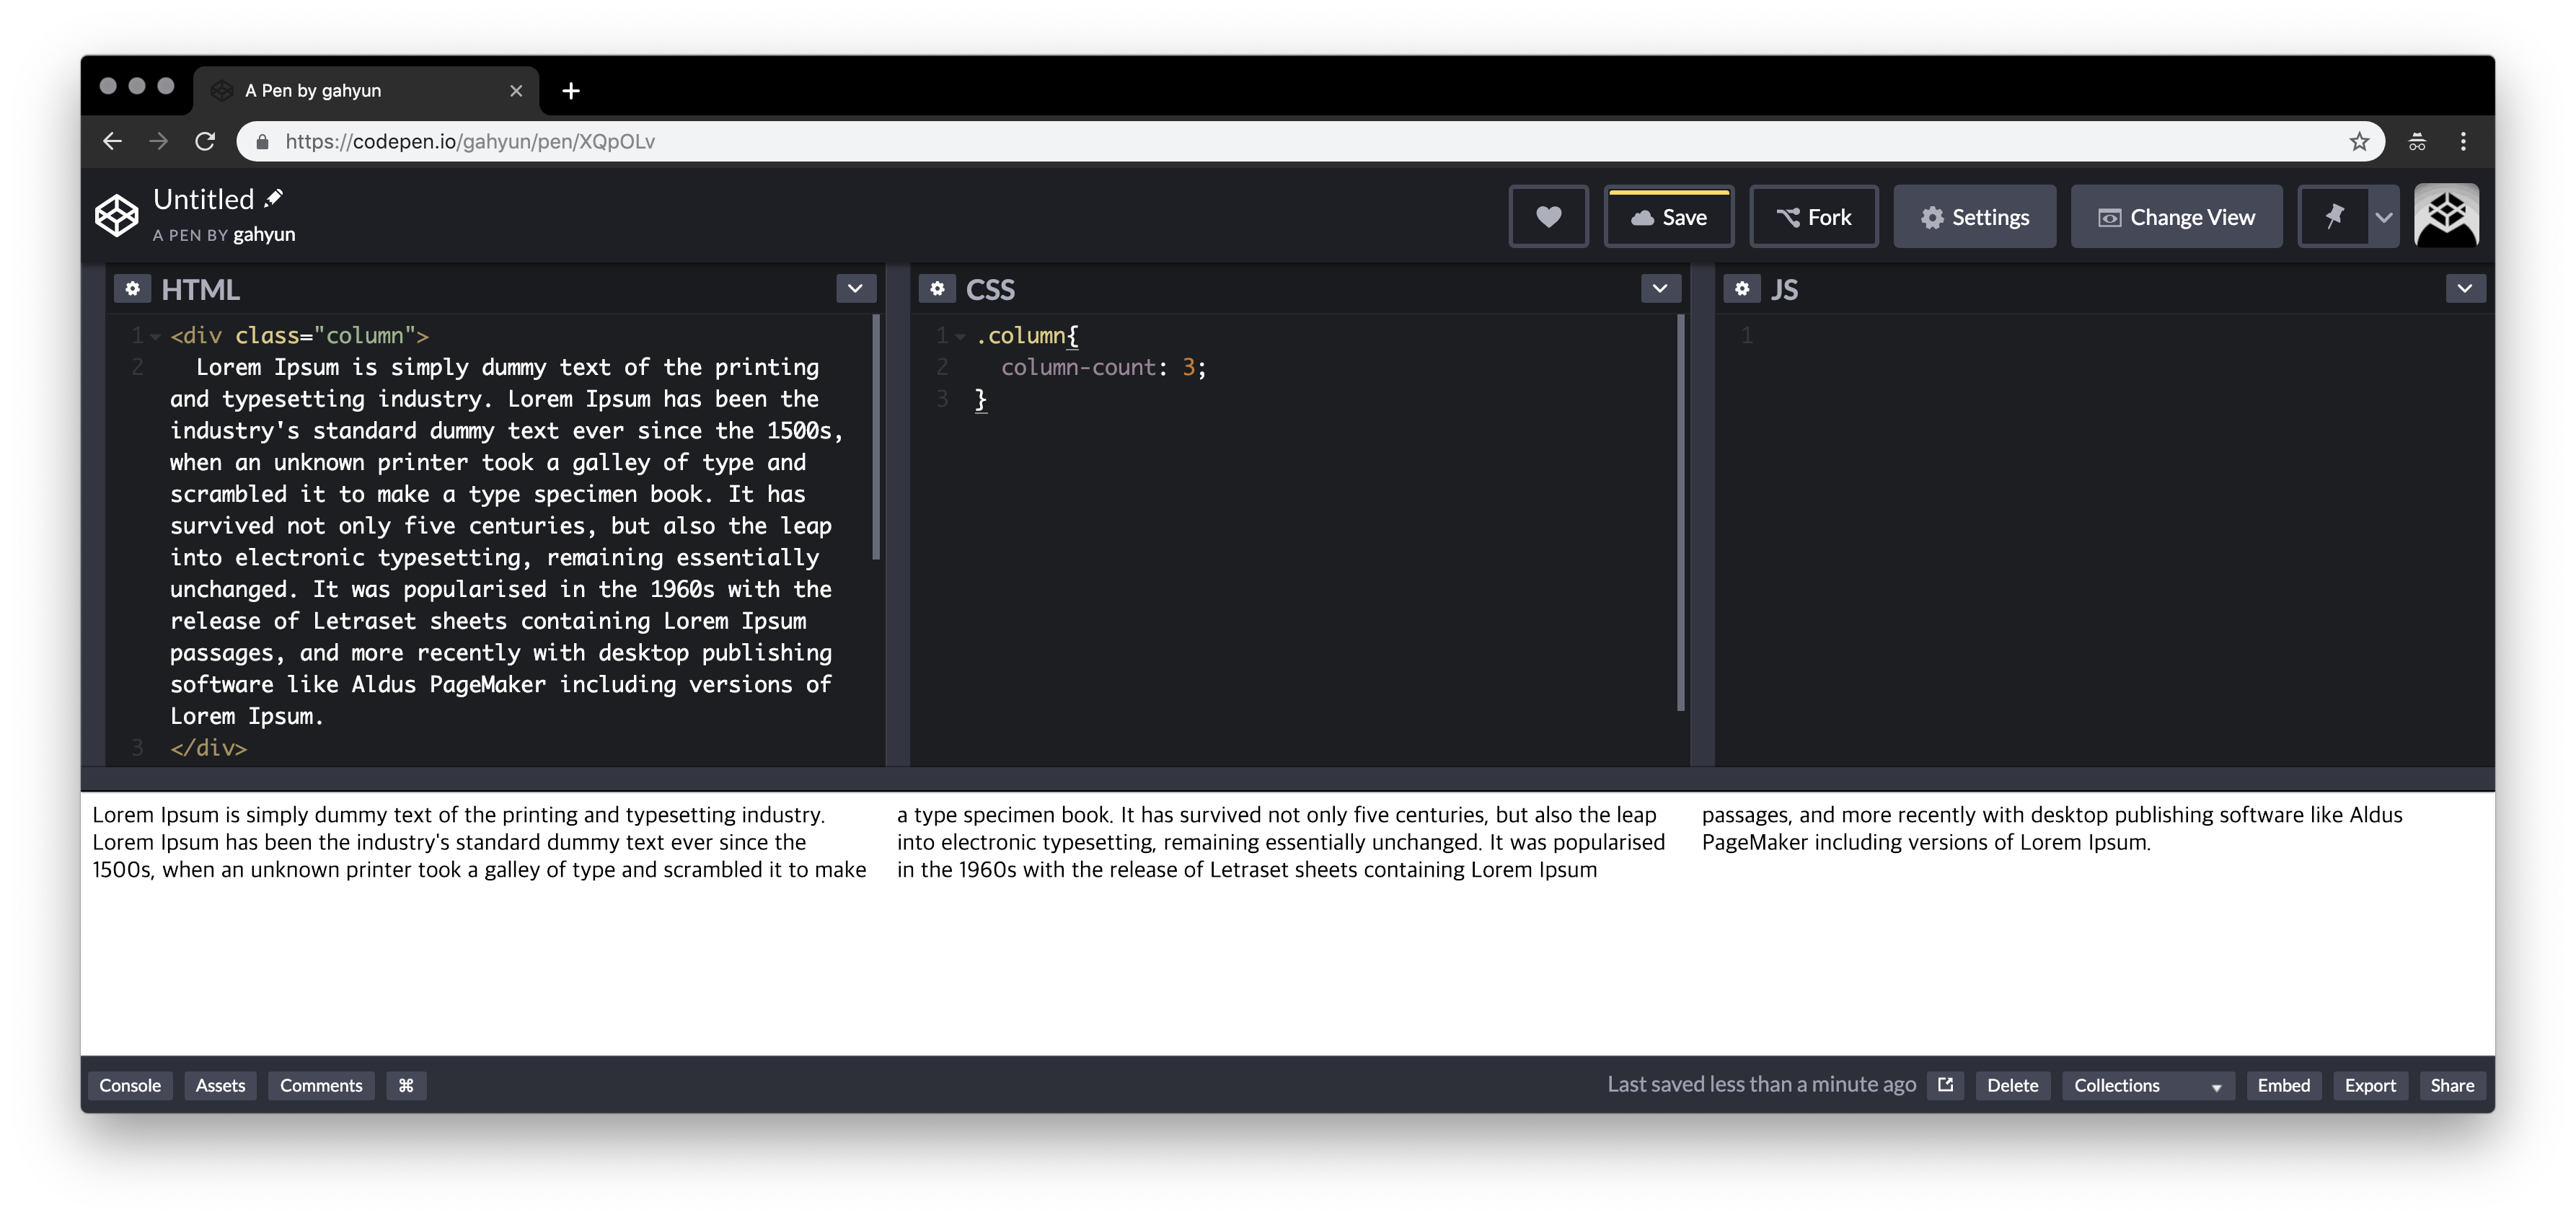Click the pin pen icon
The height and width of the screenshot is (1220, 2576).
pyautogui.click(x=2334, y=217)
